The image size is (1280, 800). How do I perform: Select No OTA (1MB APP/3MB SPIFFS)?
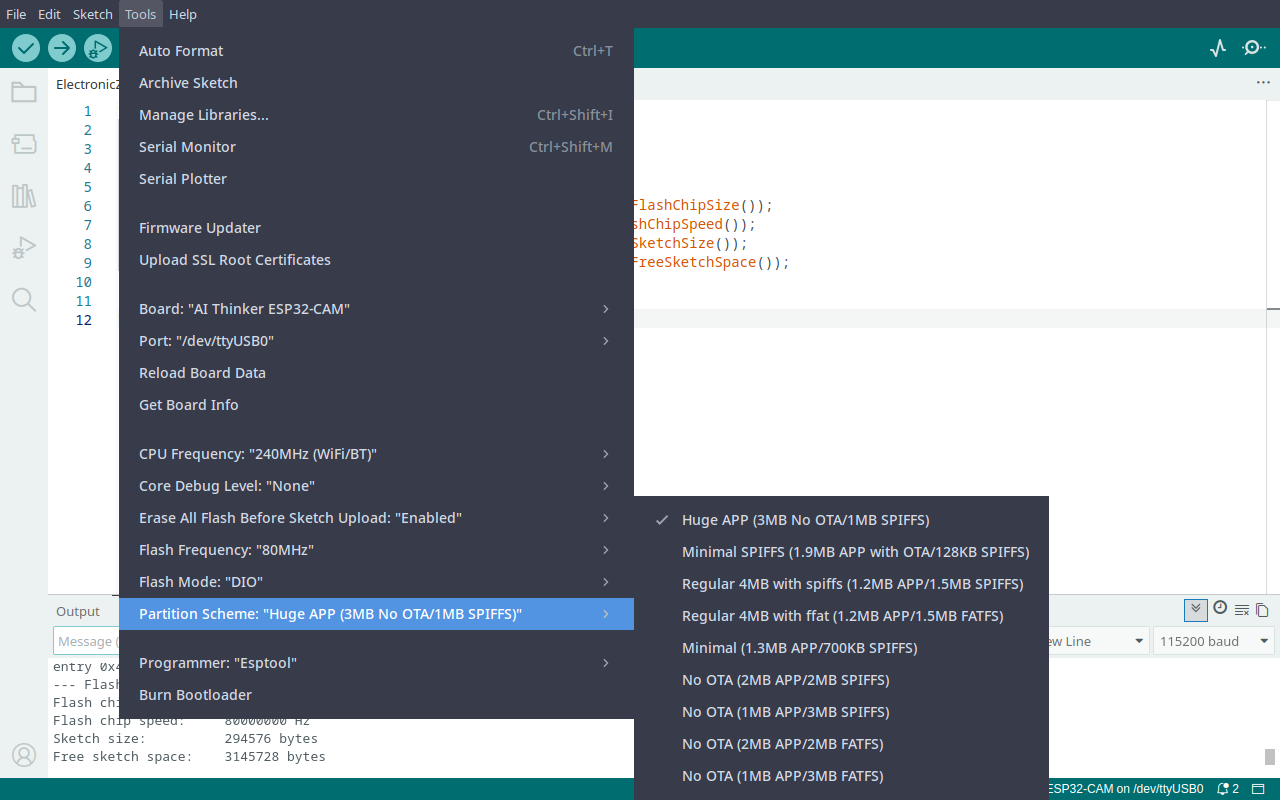841,712
